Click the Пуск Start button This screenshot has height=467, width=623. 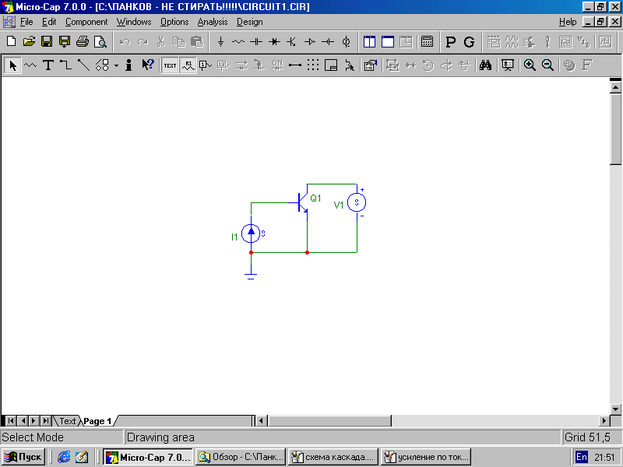tap(24, 457)
